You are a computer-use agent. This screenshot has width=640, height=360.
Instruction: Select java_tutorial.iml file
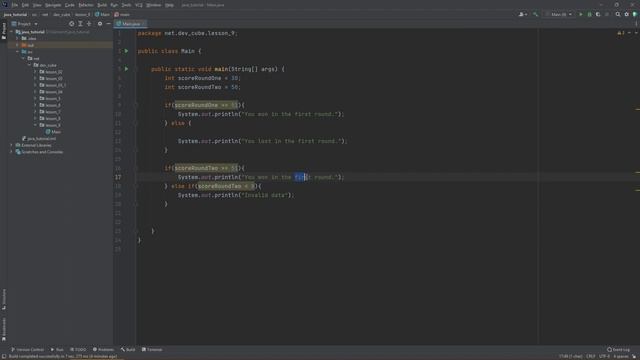tap(39, 138)
